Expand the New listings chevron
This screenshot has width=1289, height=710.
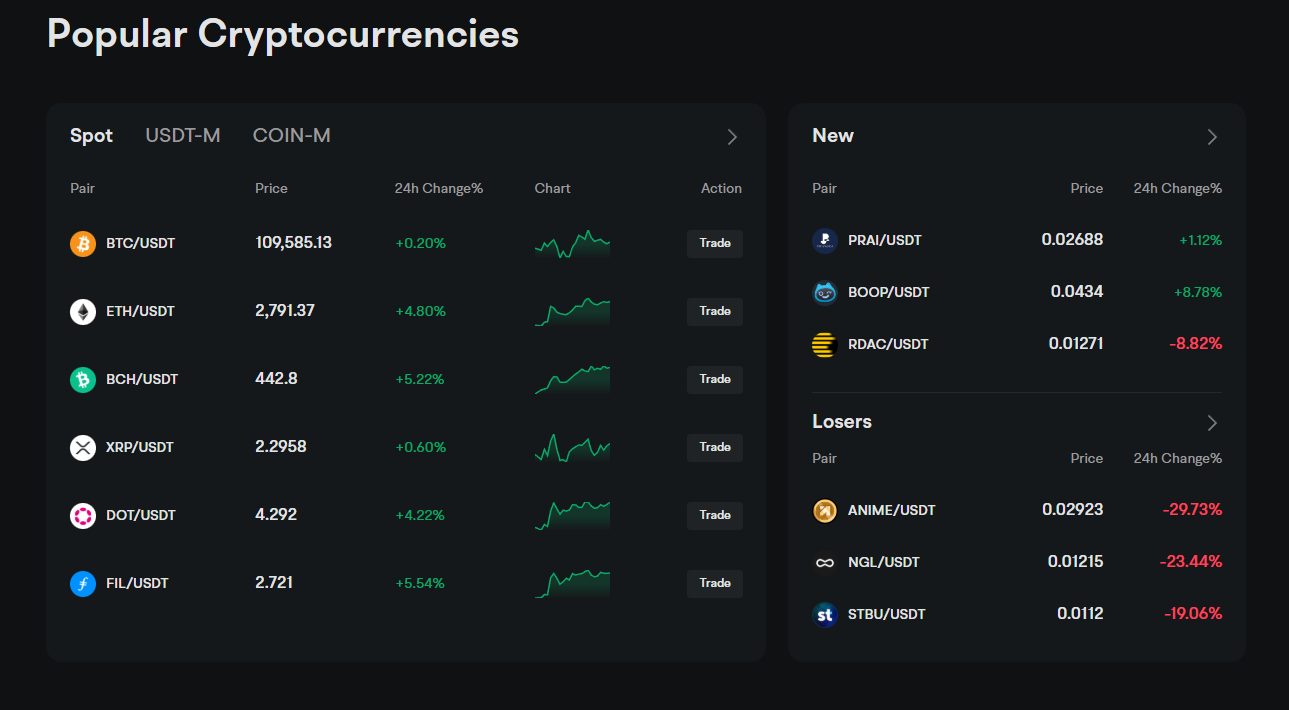[x=1212, y=137]
